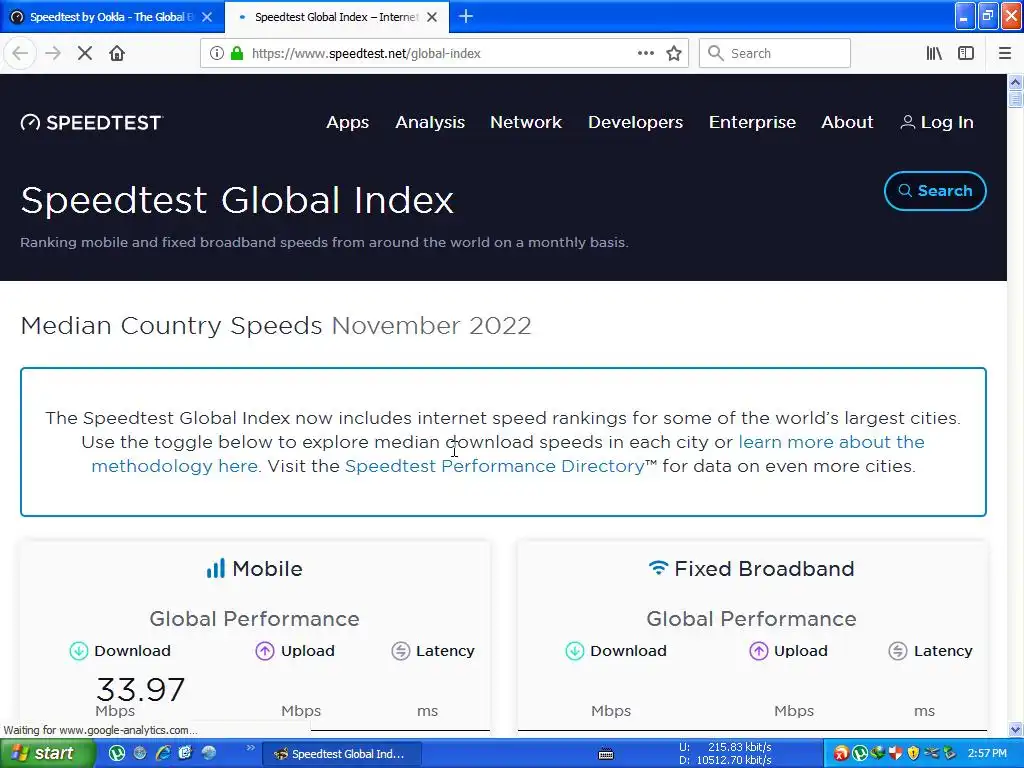Bookmark this page with the star icon
The width and height of the screenshot is (1024, 768).
click(x=674, y=53)
